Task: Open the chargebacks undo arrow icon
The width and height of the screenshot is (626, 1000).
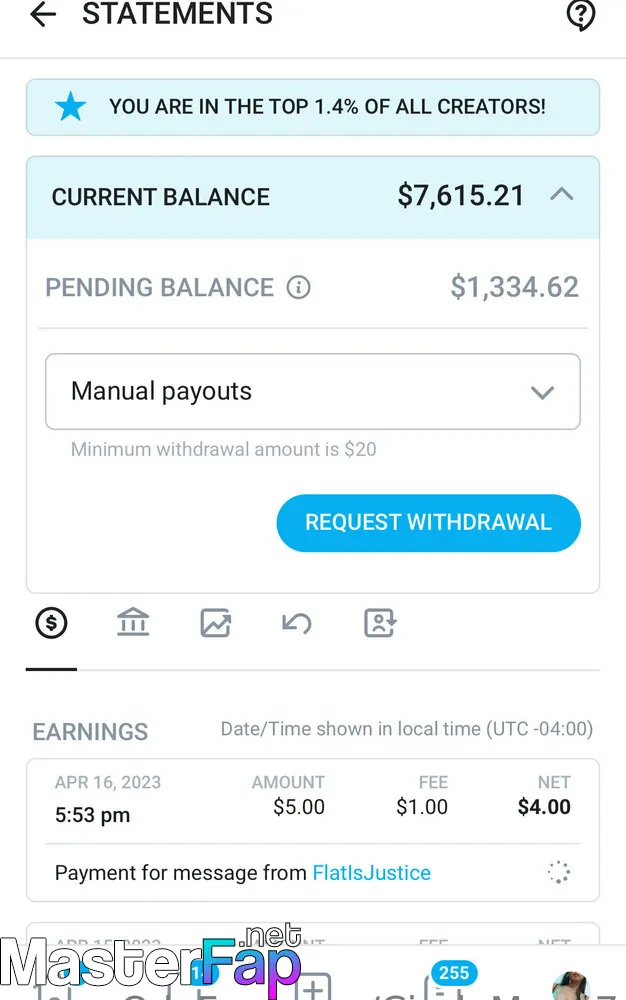Action: tap(297, 623)
